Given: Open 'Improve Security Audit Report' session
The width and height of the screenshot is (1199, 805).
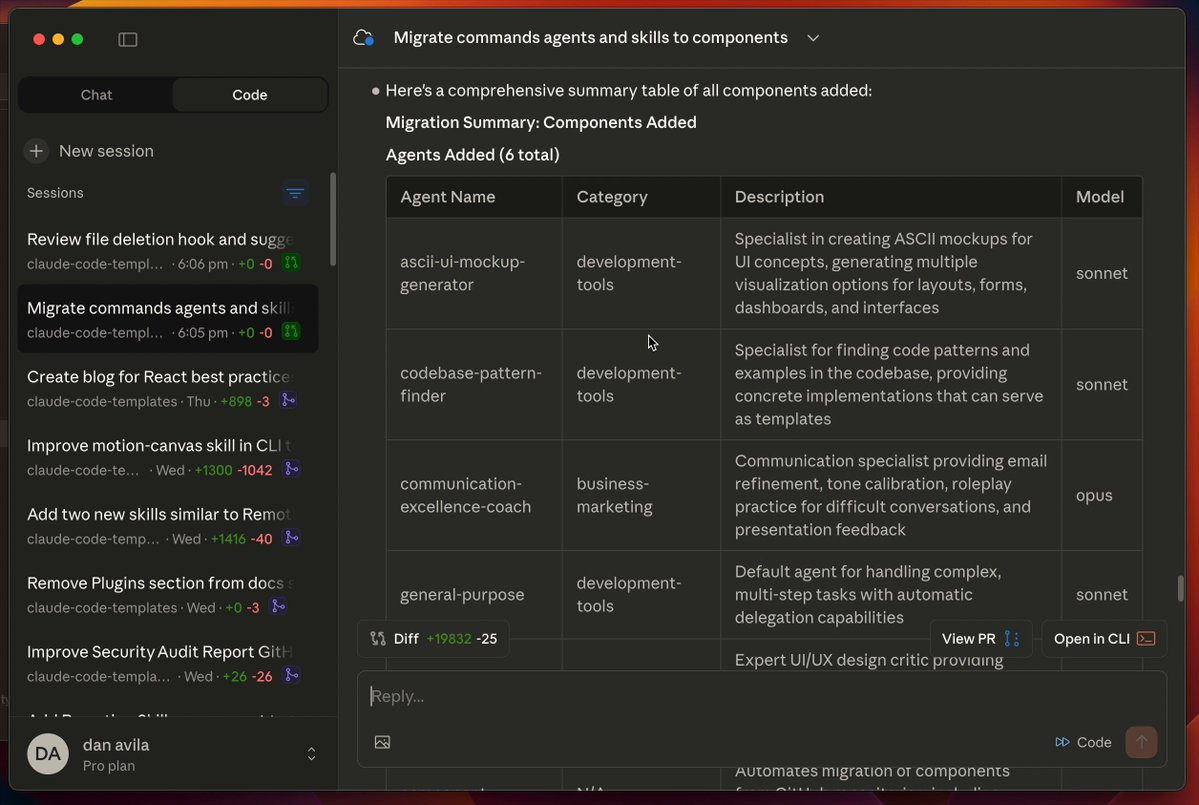Looking at the screenshot, I should point(167,663).
